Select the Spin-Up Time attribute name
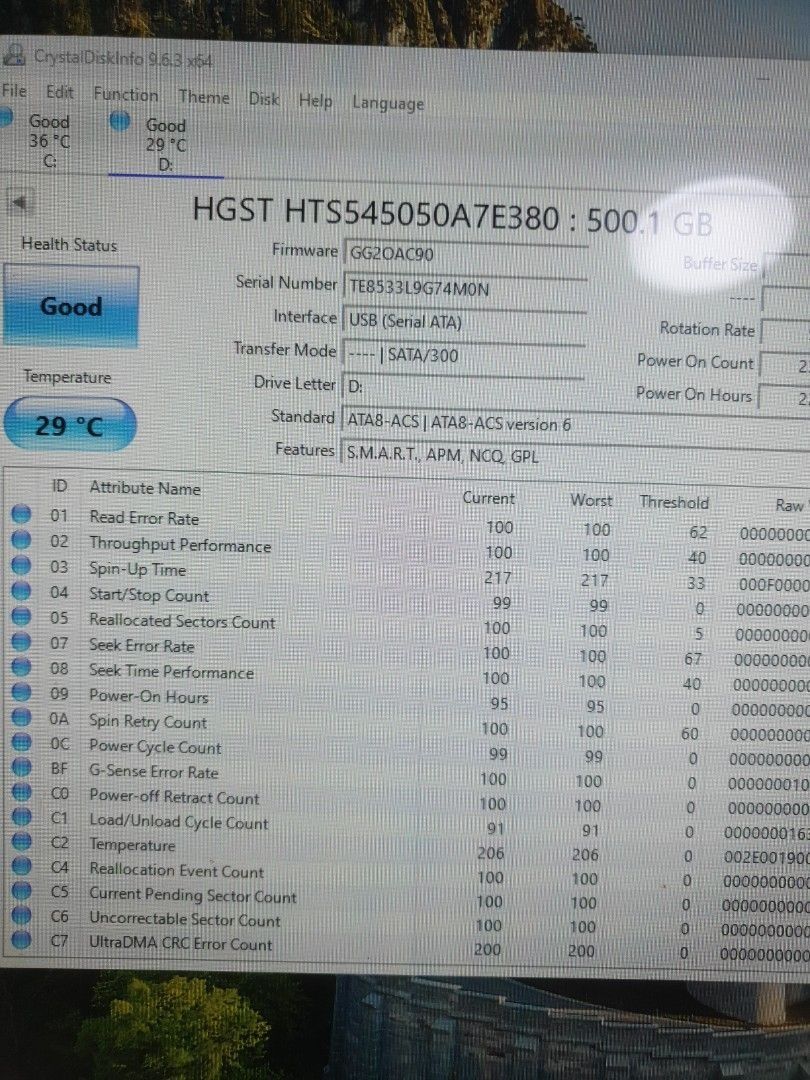 (x=138, y=570)
